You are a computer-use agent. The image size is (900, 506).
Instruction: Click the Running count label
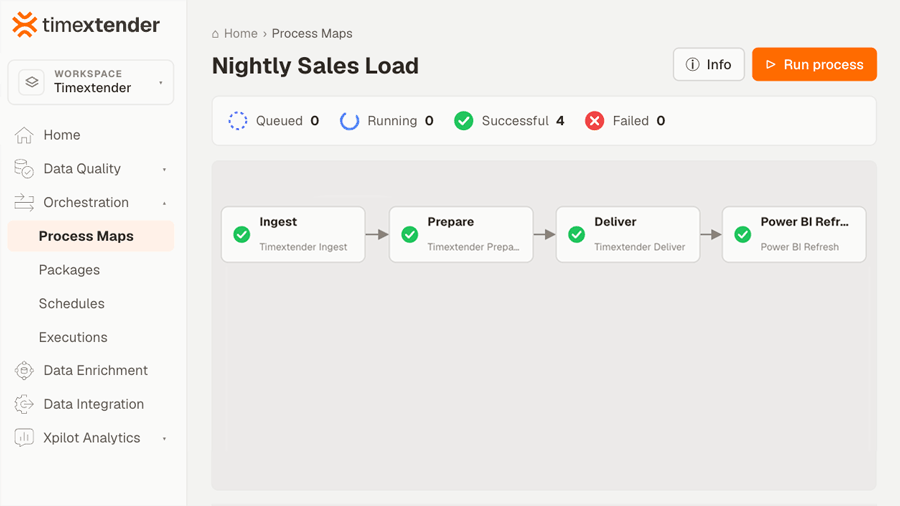[x=400, y=120]
